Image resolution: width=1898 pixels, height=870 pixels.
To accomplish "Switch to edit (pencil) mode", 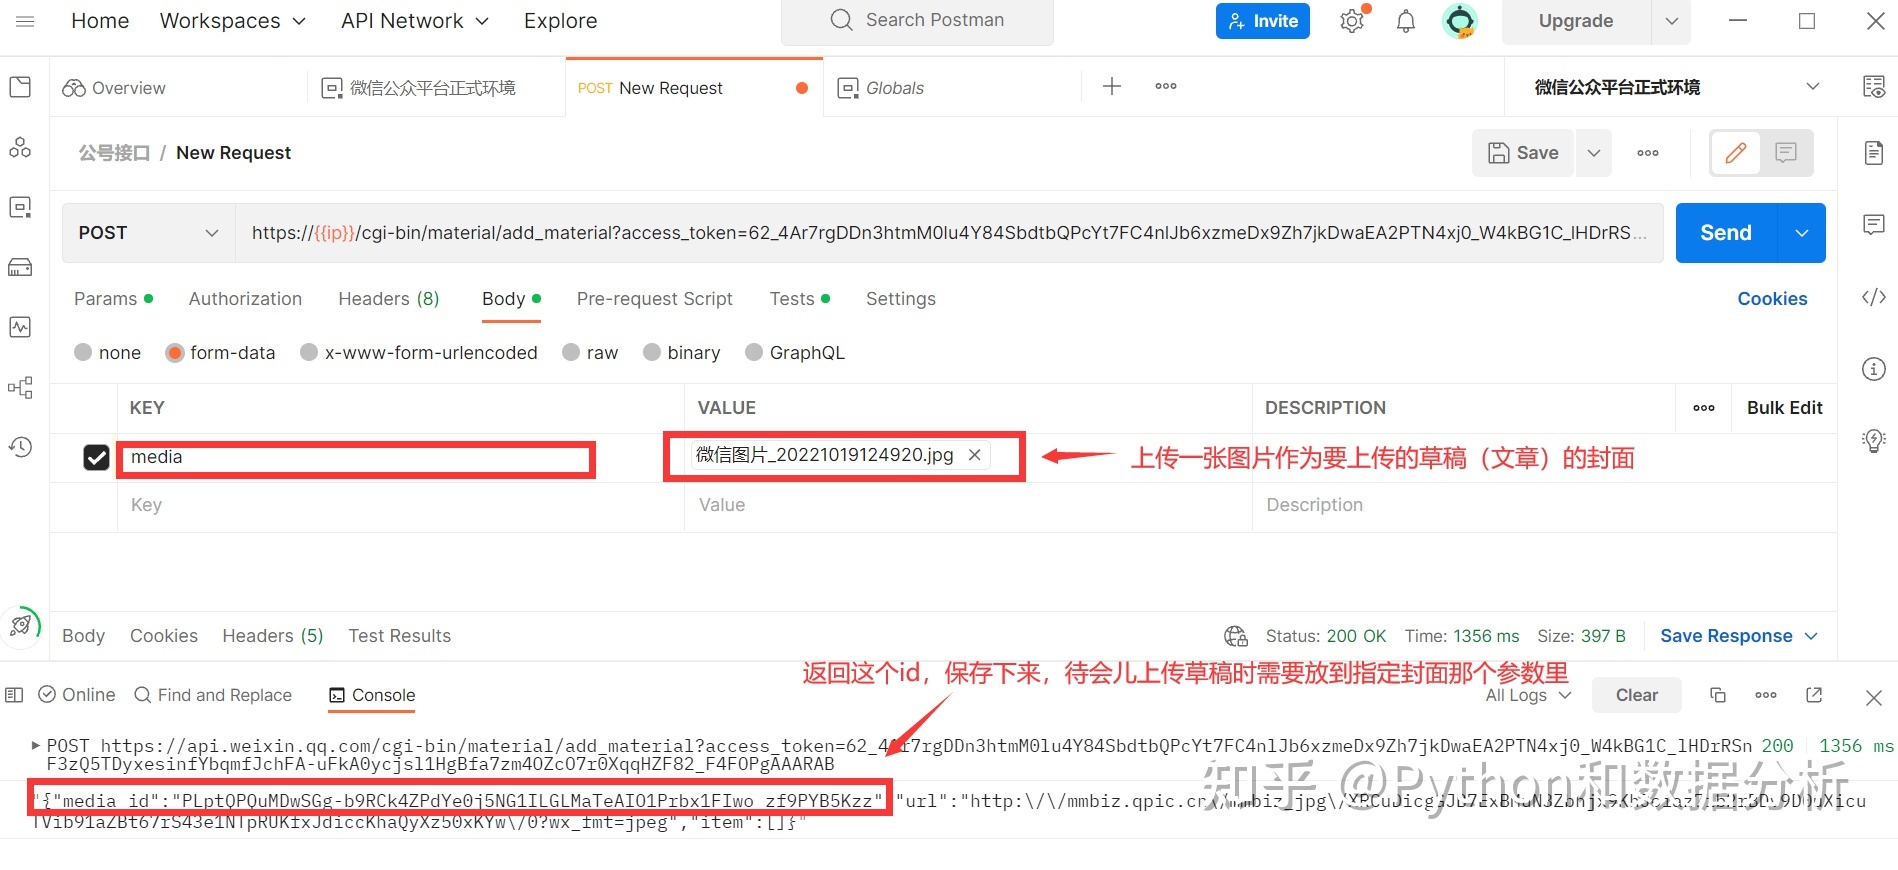I will pyautogui.click(x=1736, y=153).
